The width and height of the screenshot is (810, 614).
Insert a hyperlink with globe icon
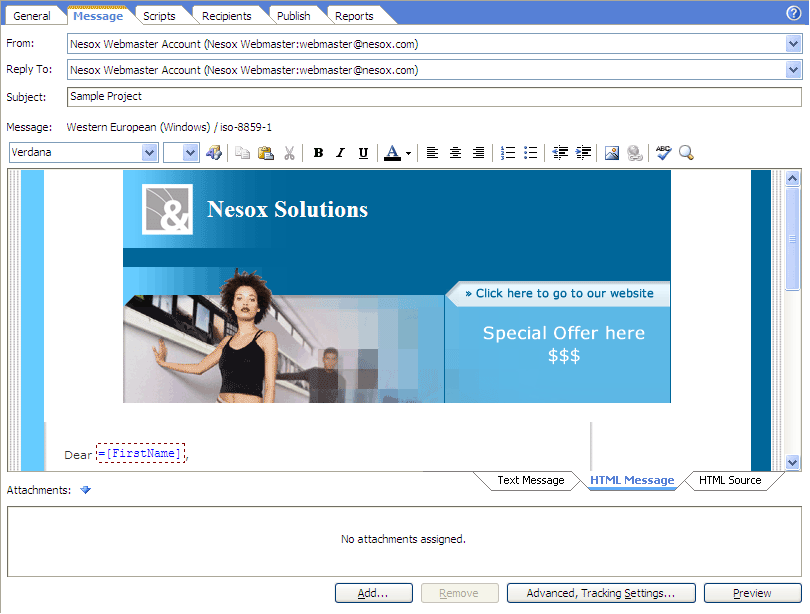(x=635, y=153)
